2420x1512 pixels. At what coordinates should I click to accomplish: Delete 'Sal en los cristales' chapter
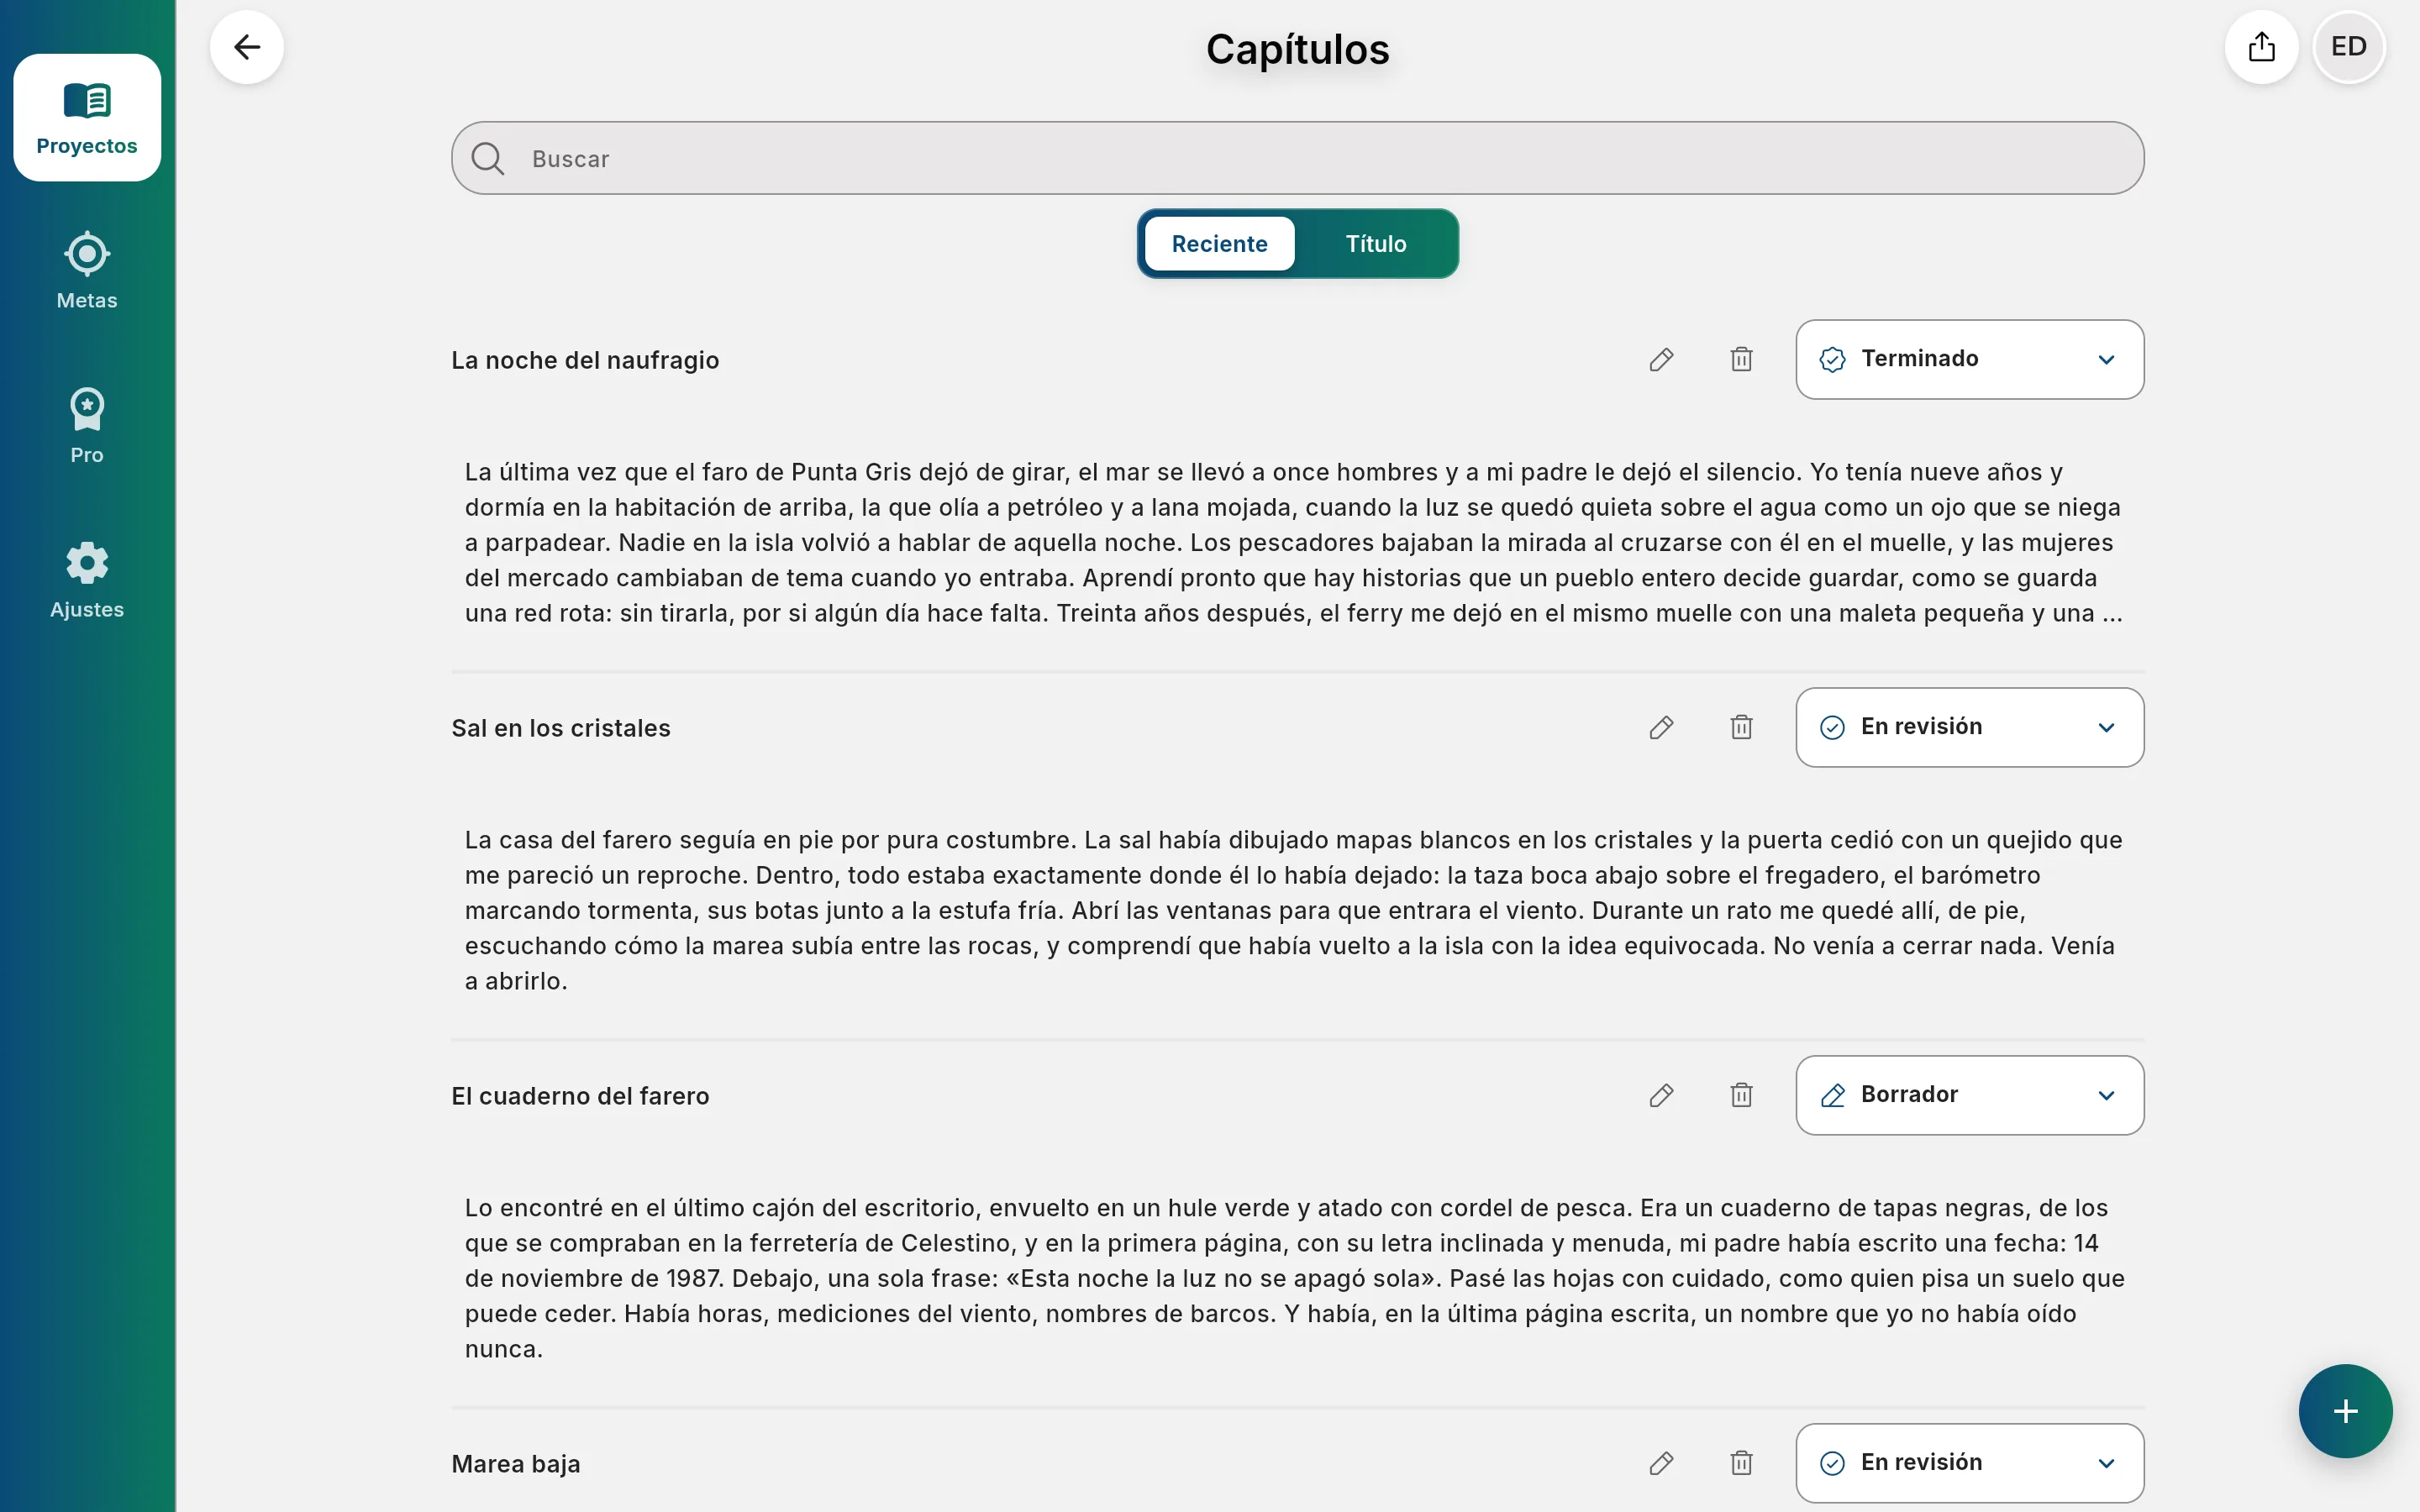(x=1742, y=728)
